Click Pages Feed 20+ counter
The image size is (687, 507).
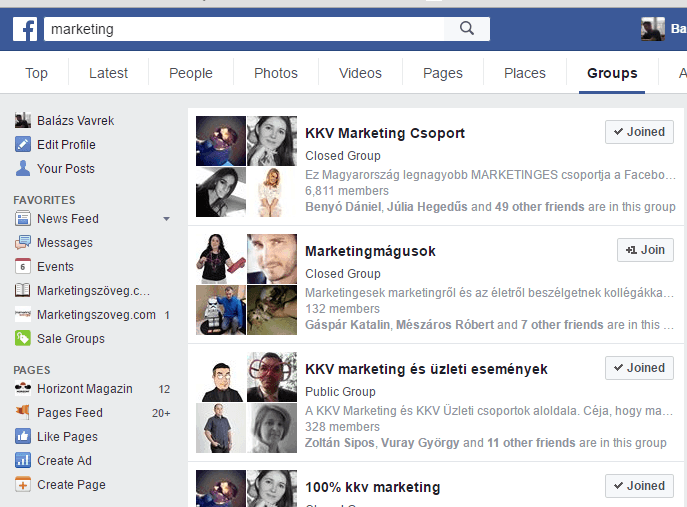click(161, 413)
